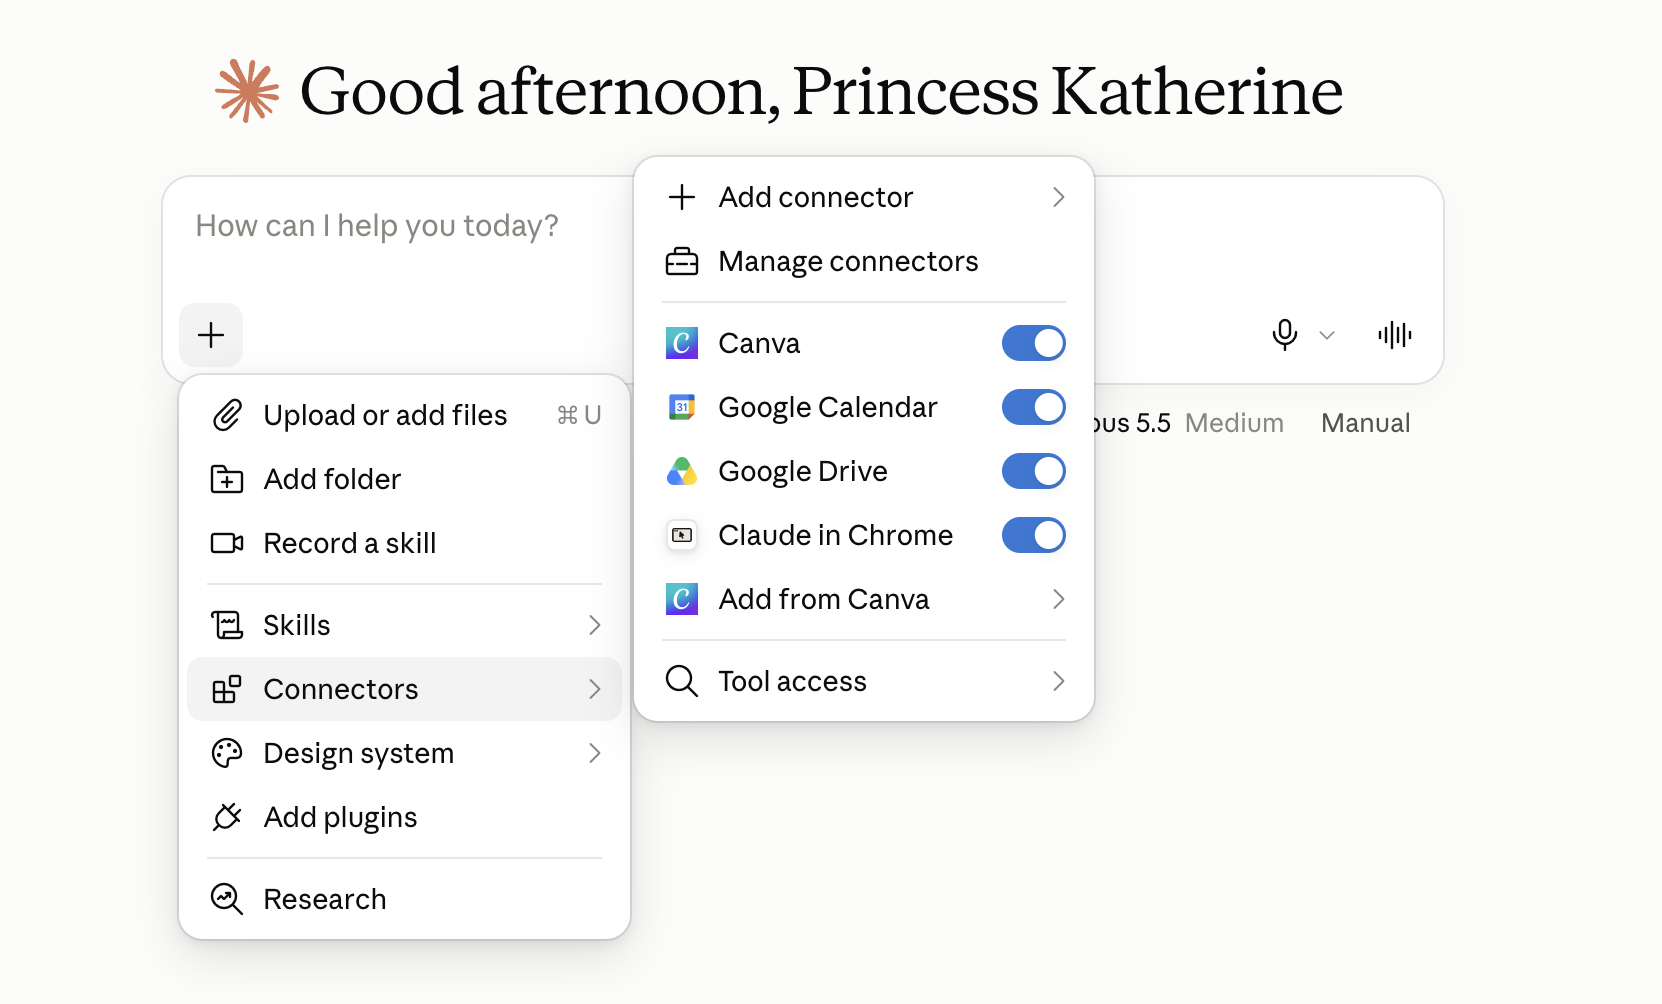
Task: Choose Record a skill menu entry
Action: point(404,543)
